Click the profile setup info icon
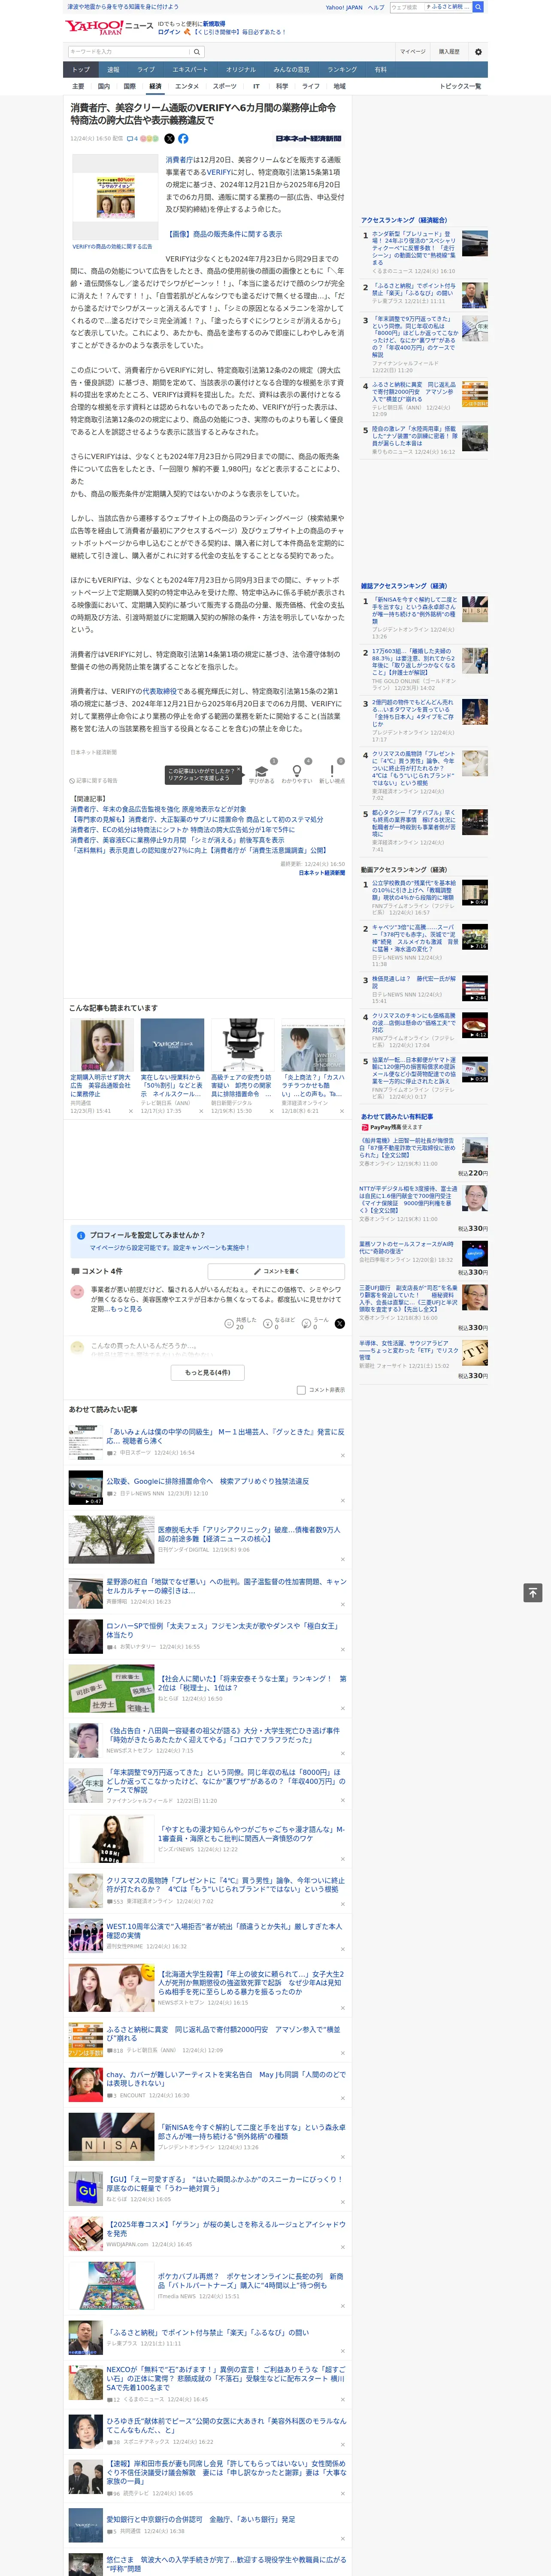551x2576 pixels. tap(81, 1235)
